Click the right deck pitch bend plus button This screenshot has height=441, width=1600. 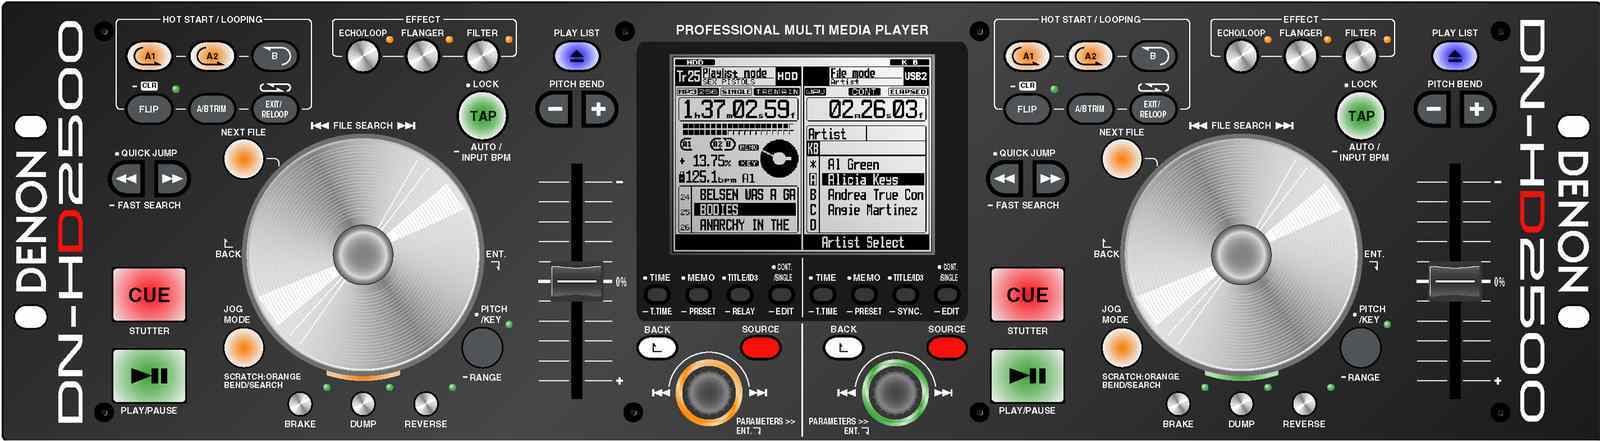tap(1476, 109)
